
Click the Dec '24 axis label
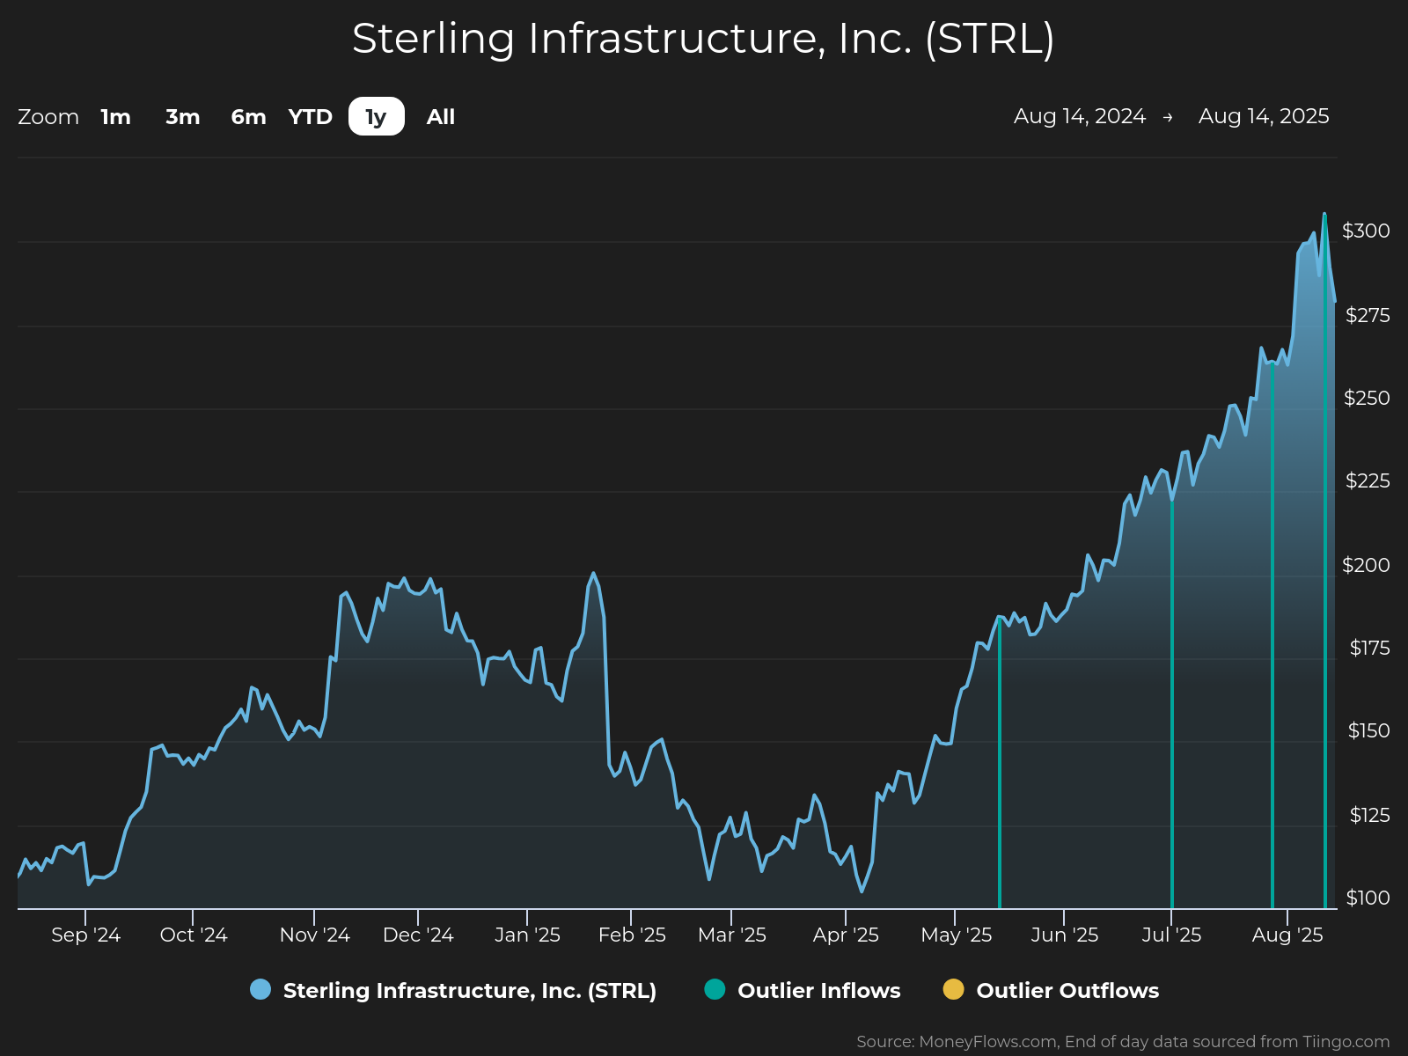[x=418, y=935]
